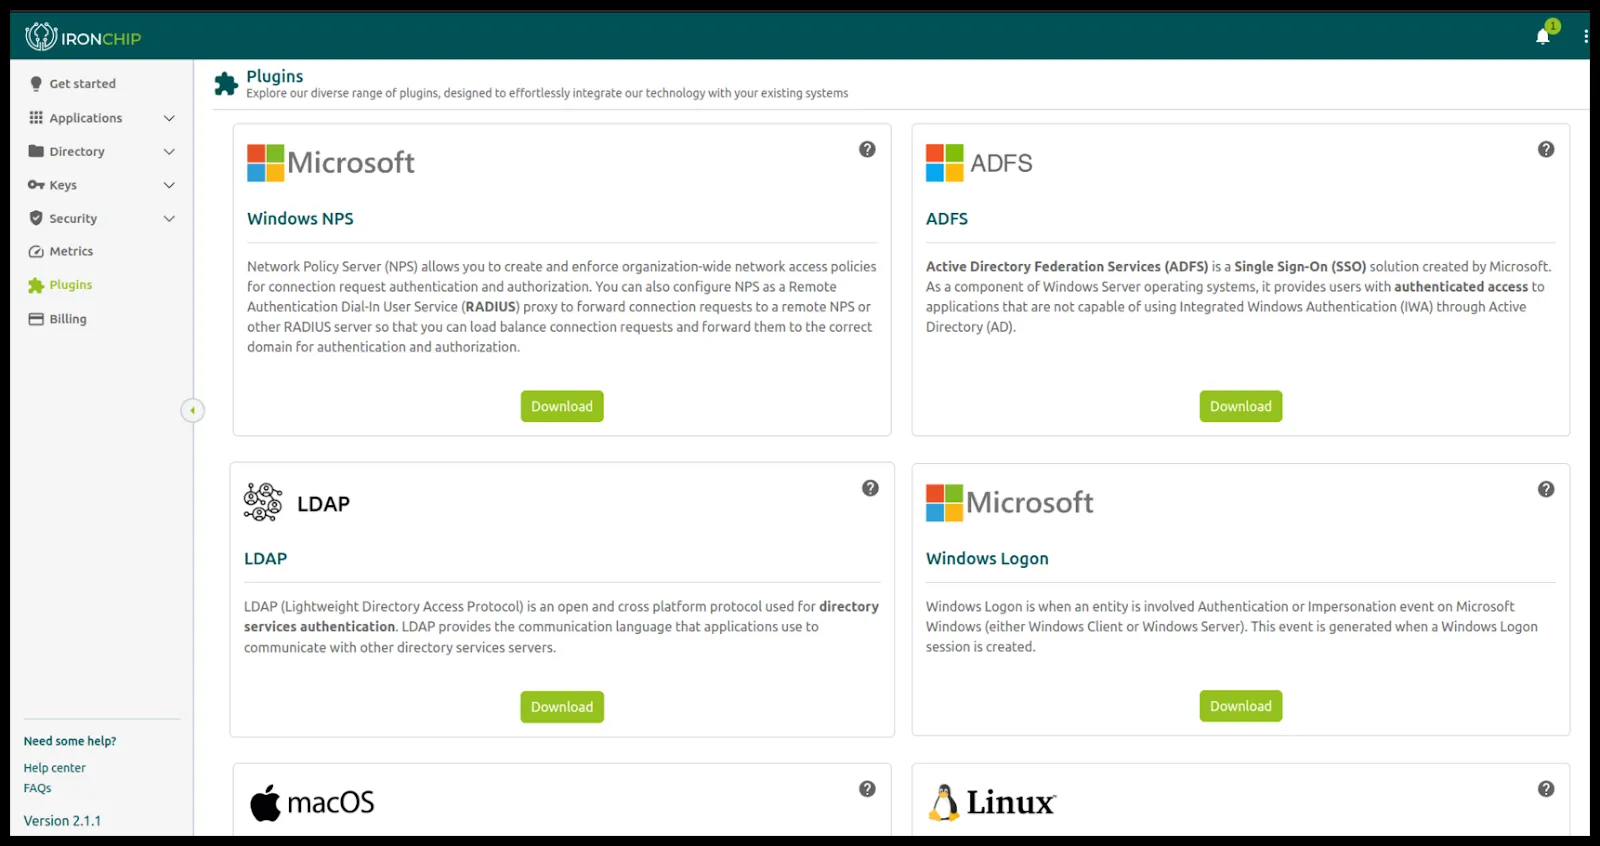This screenshot has height=846, width=1600.
Task: Open help icon on ADFS card
Action: [1546, 149]
